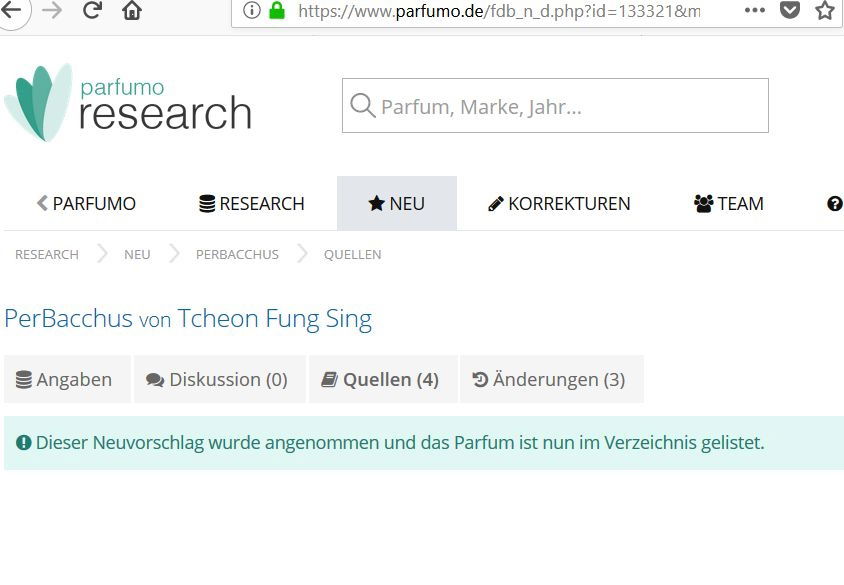Image resolution: width=844 pixels, height=585 pixels.
Task: Select the NEU navigation item
Action: click(397, 203)
